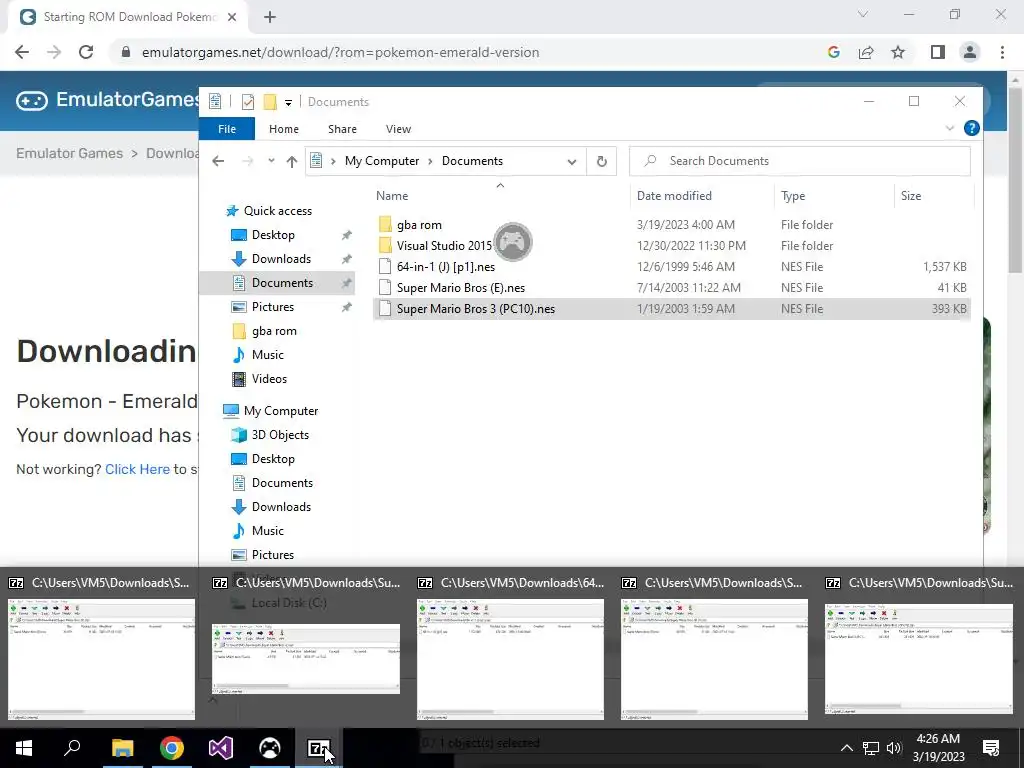
Task: Reload the Chrome page
Action: click(86, 52)
